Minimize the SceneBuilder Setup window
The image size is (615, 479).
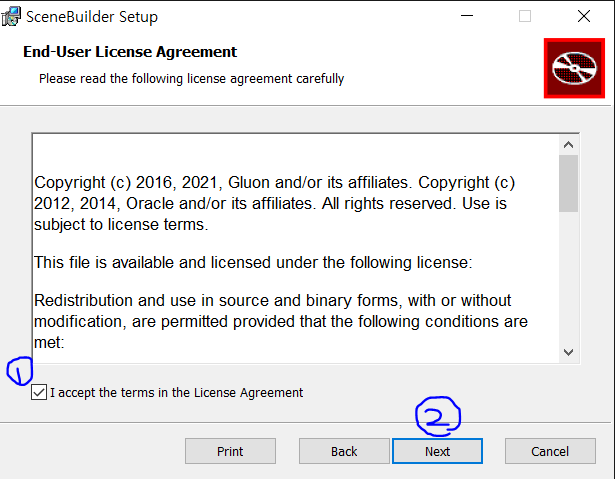(x=467, y=16)
